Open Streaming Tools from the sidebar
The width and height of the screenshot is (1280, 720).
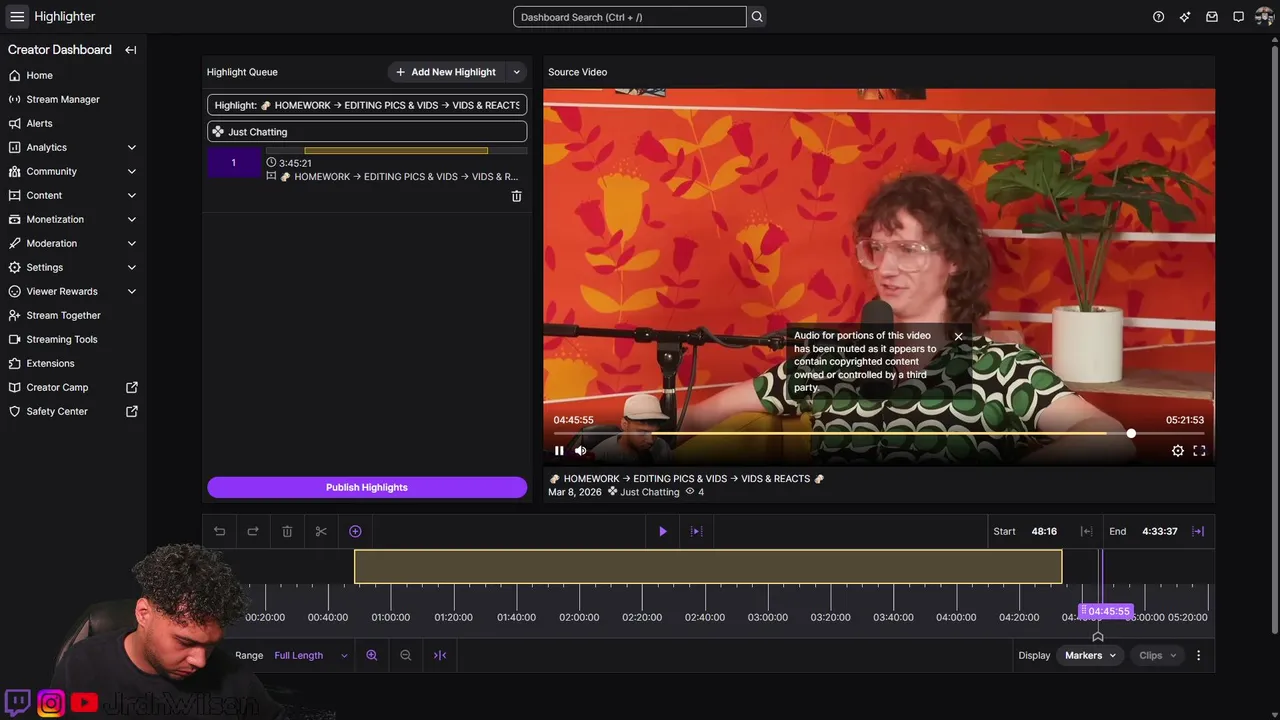(x=62, y=339)
